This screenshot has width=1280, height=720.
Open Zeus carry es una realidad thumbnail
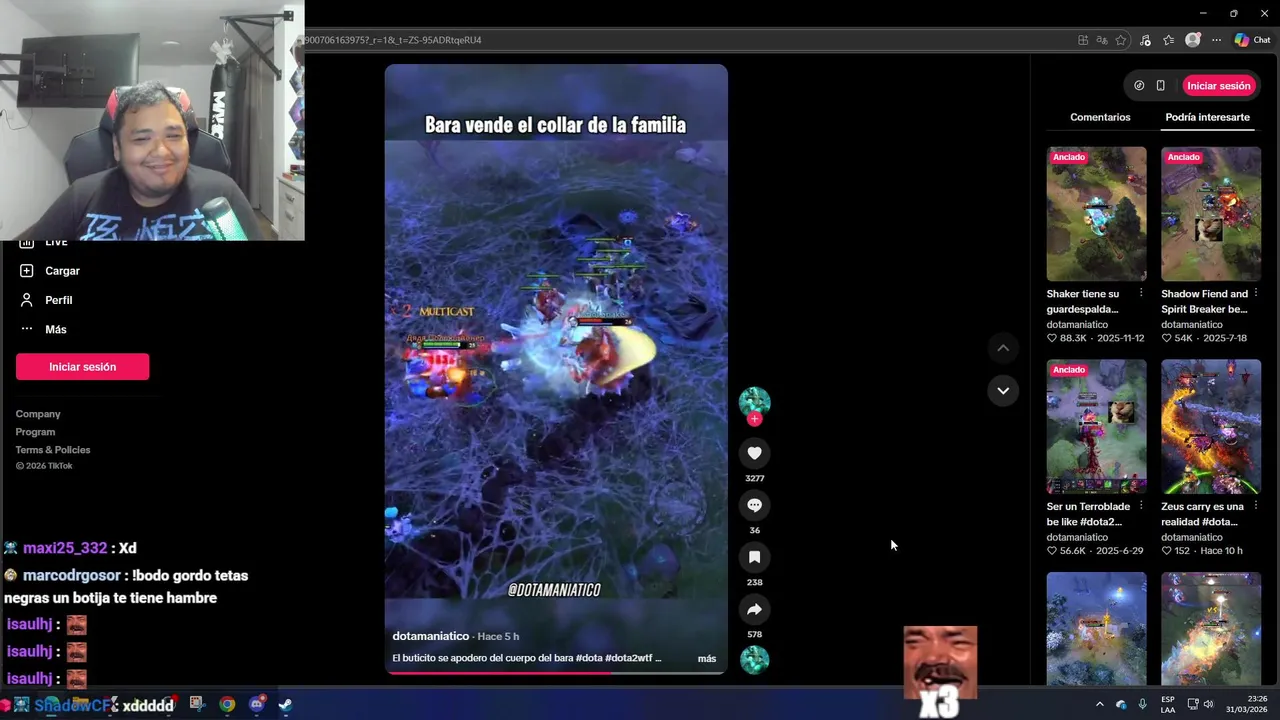pos(1211,427)
